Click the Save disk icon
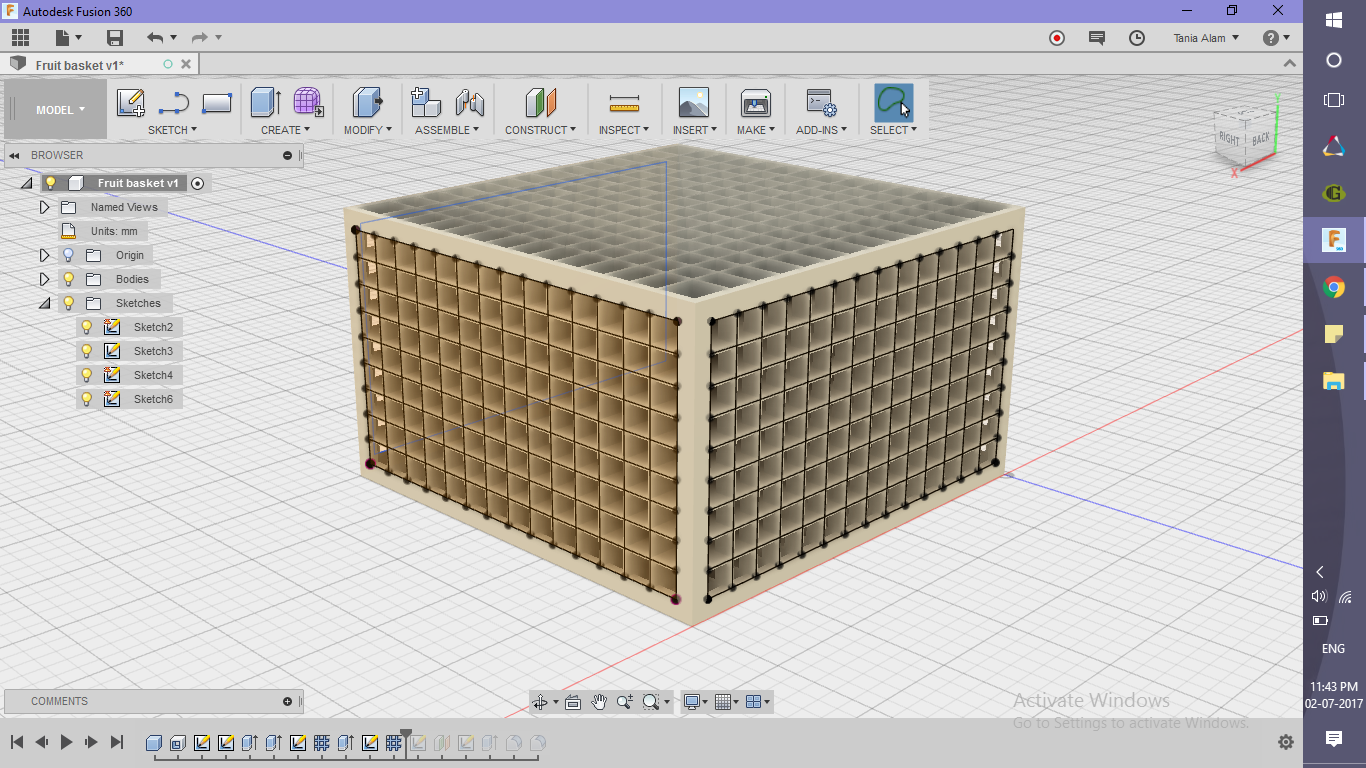The width and height of the screenshot is (1366, 768). (115, 38)
